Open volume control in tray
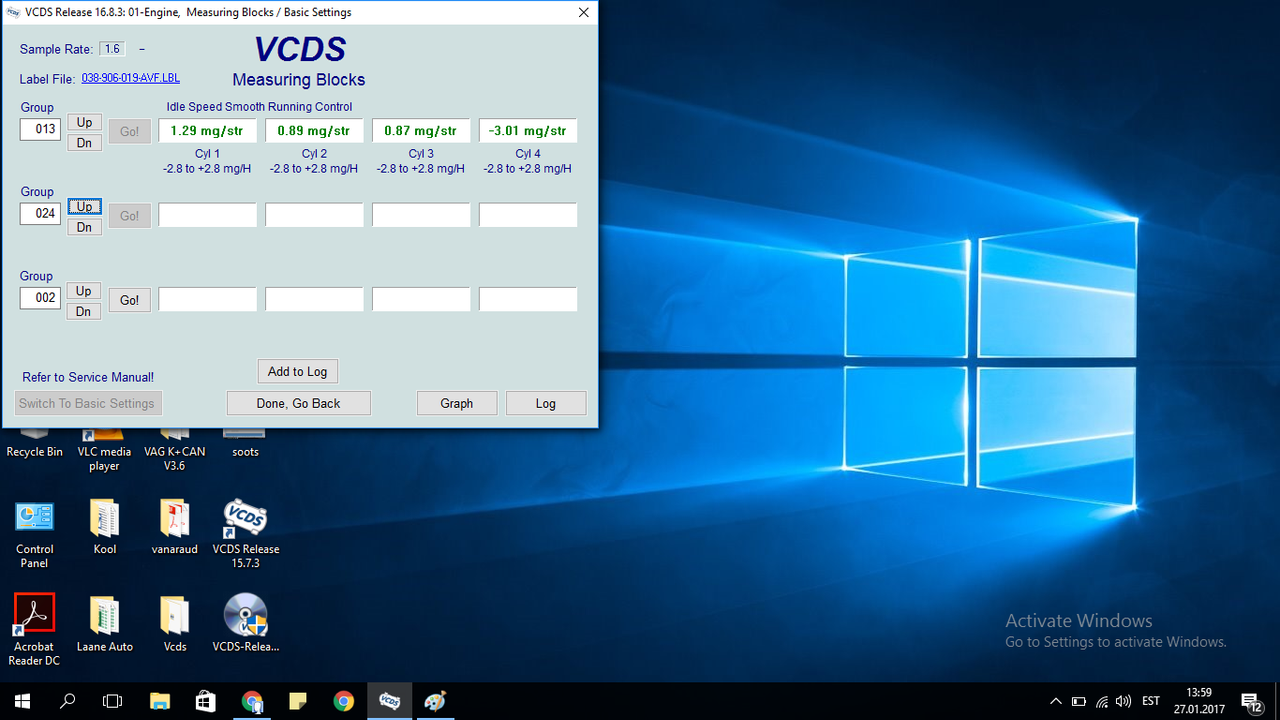Screen dimensions: 1280x720 (1124, 701)
